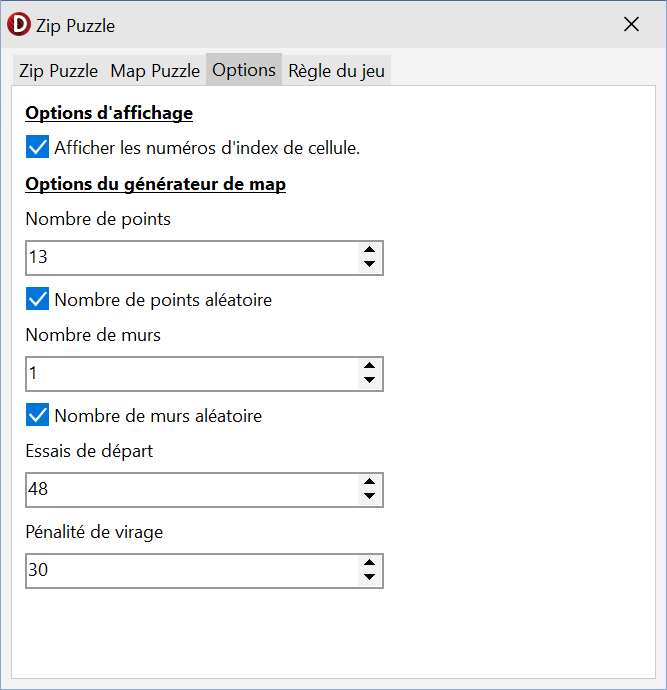Increase the Essais de départ value
This screenshot has height=690, width=667.
click(370, 482)
